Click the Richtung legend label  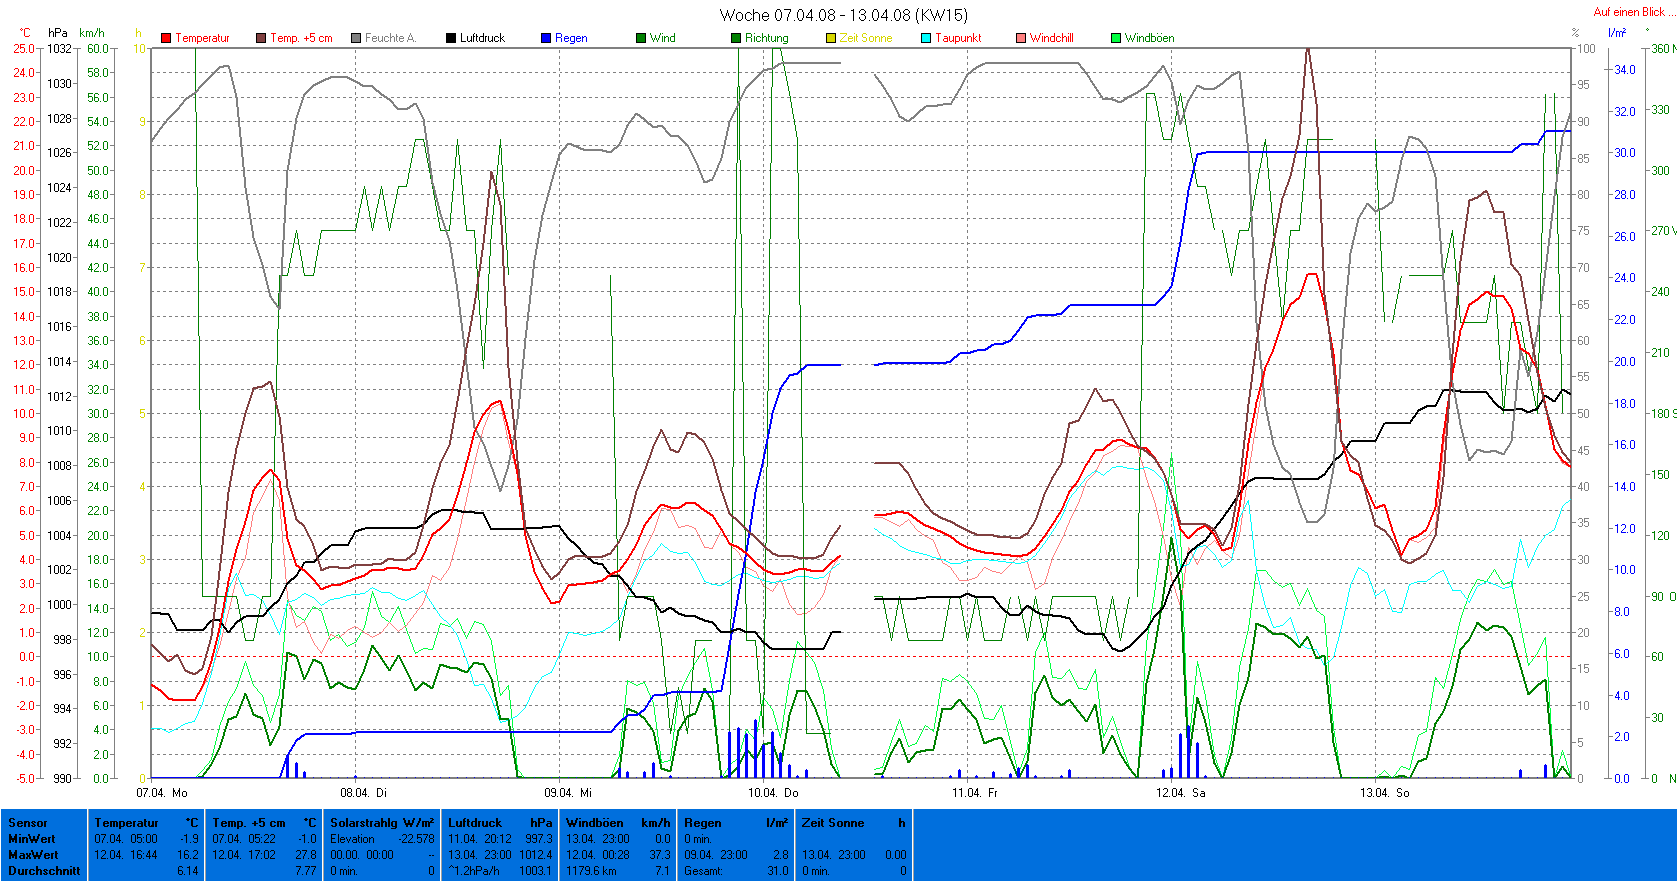[766, 38]
